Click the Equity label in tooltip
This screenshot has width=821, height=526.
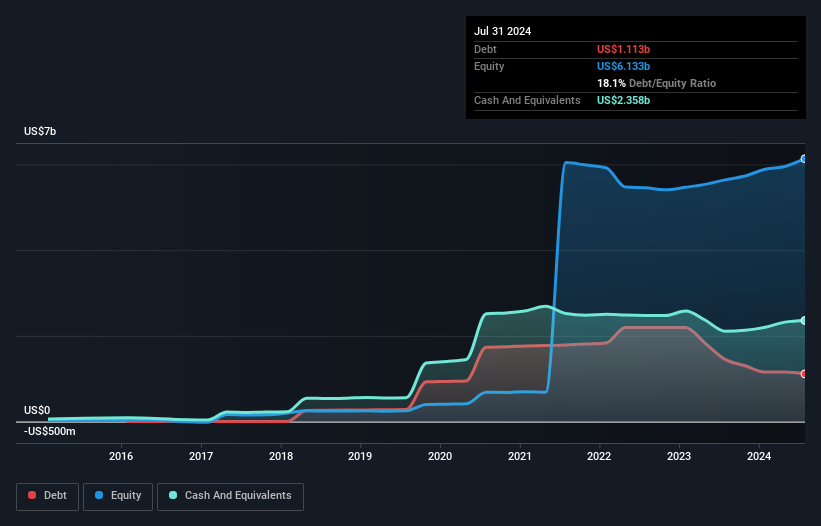click(x=489, y=66)
